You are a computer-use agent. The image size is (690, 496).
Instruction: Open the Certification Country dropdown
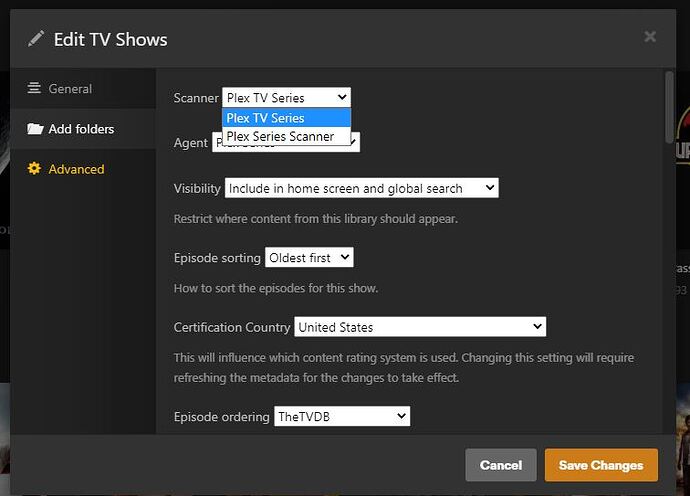pyautogui.click(x=420, y=327)
